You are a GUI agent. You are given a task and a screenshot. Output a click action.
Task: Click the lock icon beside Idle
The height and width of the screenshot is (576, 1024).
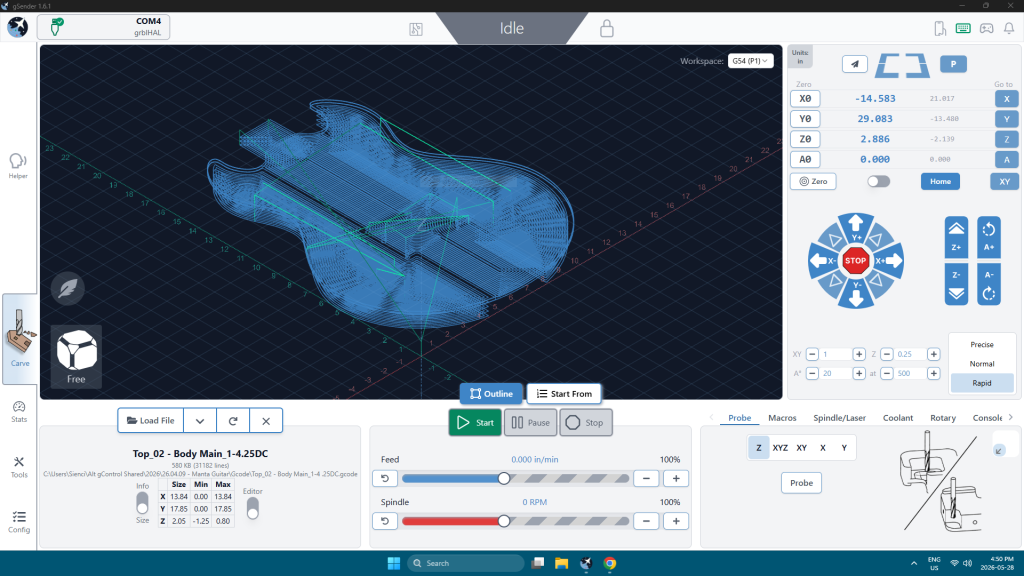[x=607, y=28]
